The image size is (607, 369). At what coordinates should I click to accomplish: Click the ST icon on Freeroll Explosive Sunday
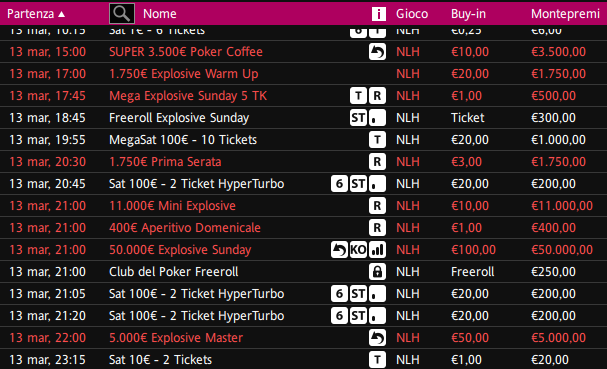point(358,118)
